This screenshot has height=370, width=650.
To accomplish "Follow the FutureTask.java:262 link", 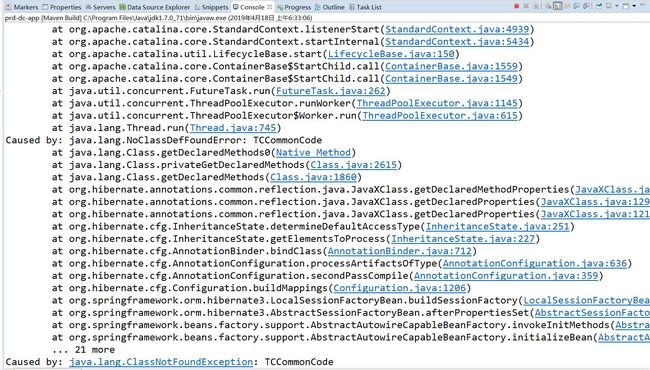I will tap(330, 91).
